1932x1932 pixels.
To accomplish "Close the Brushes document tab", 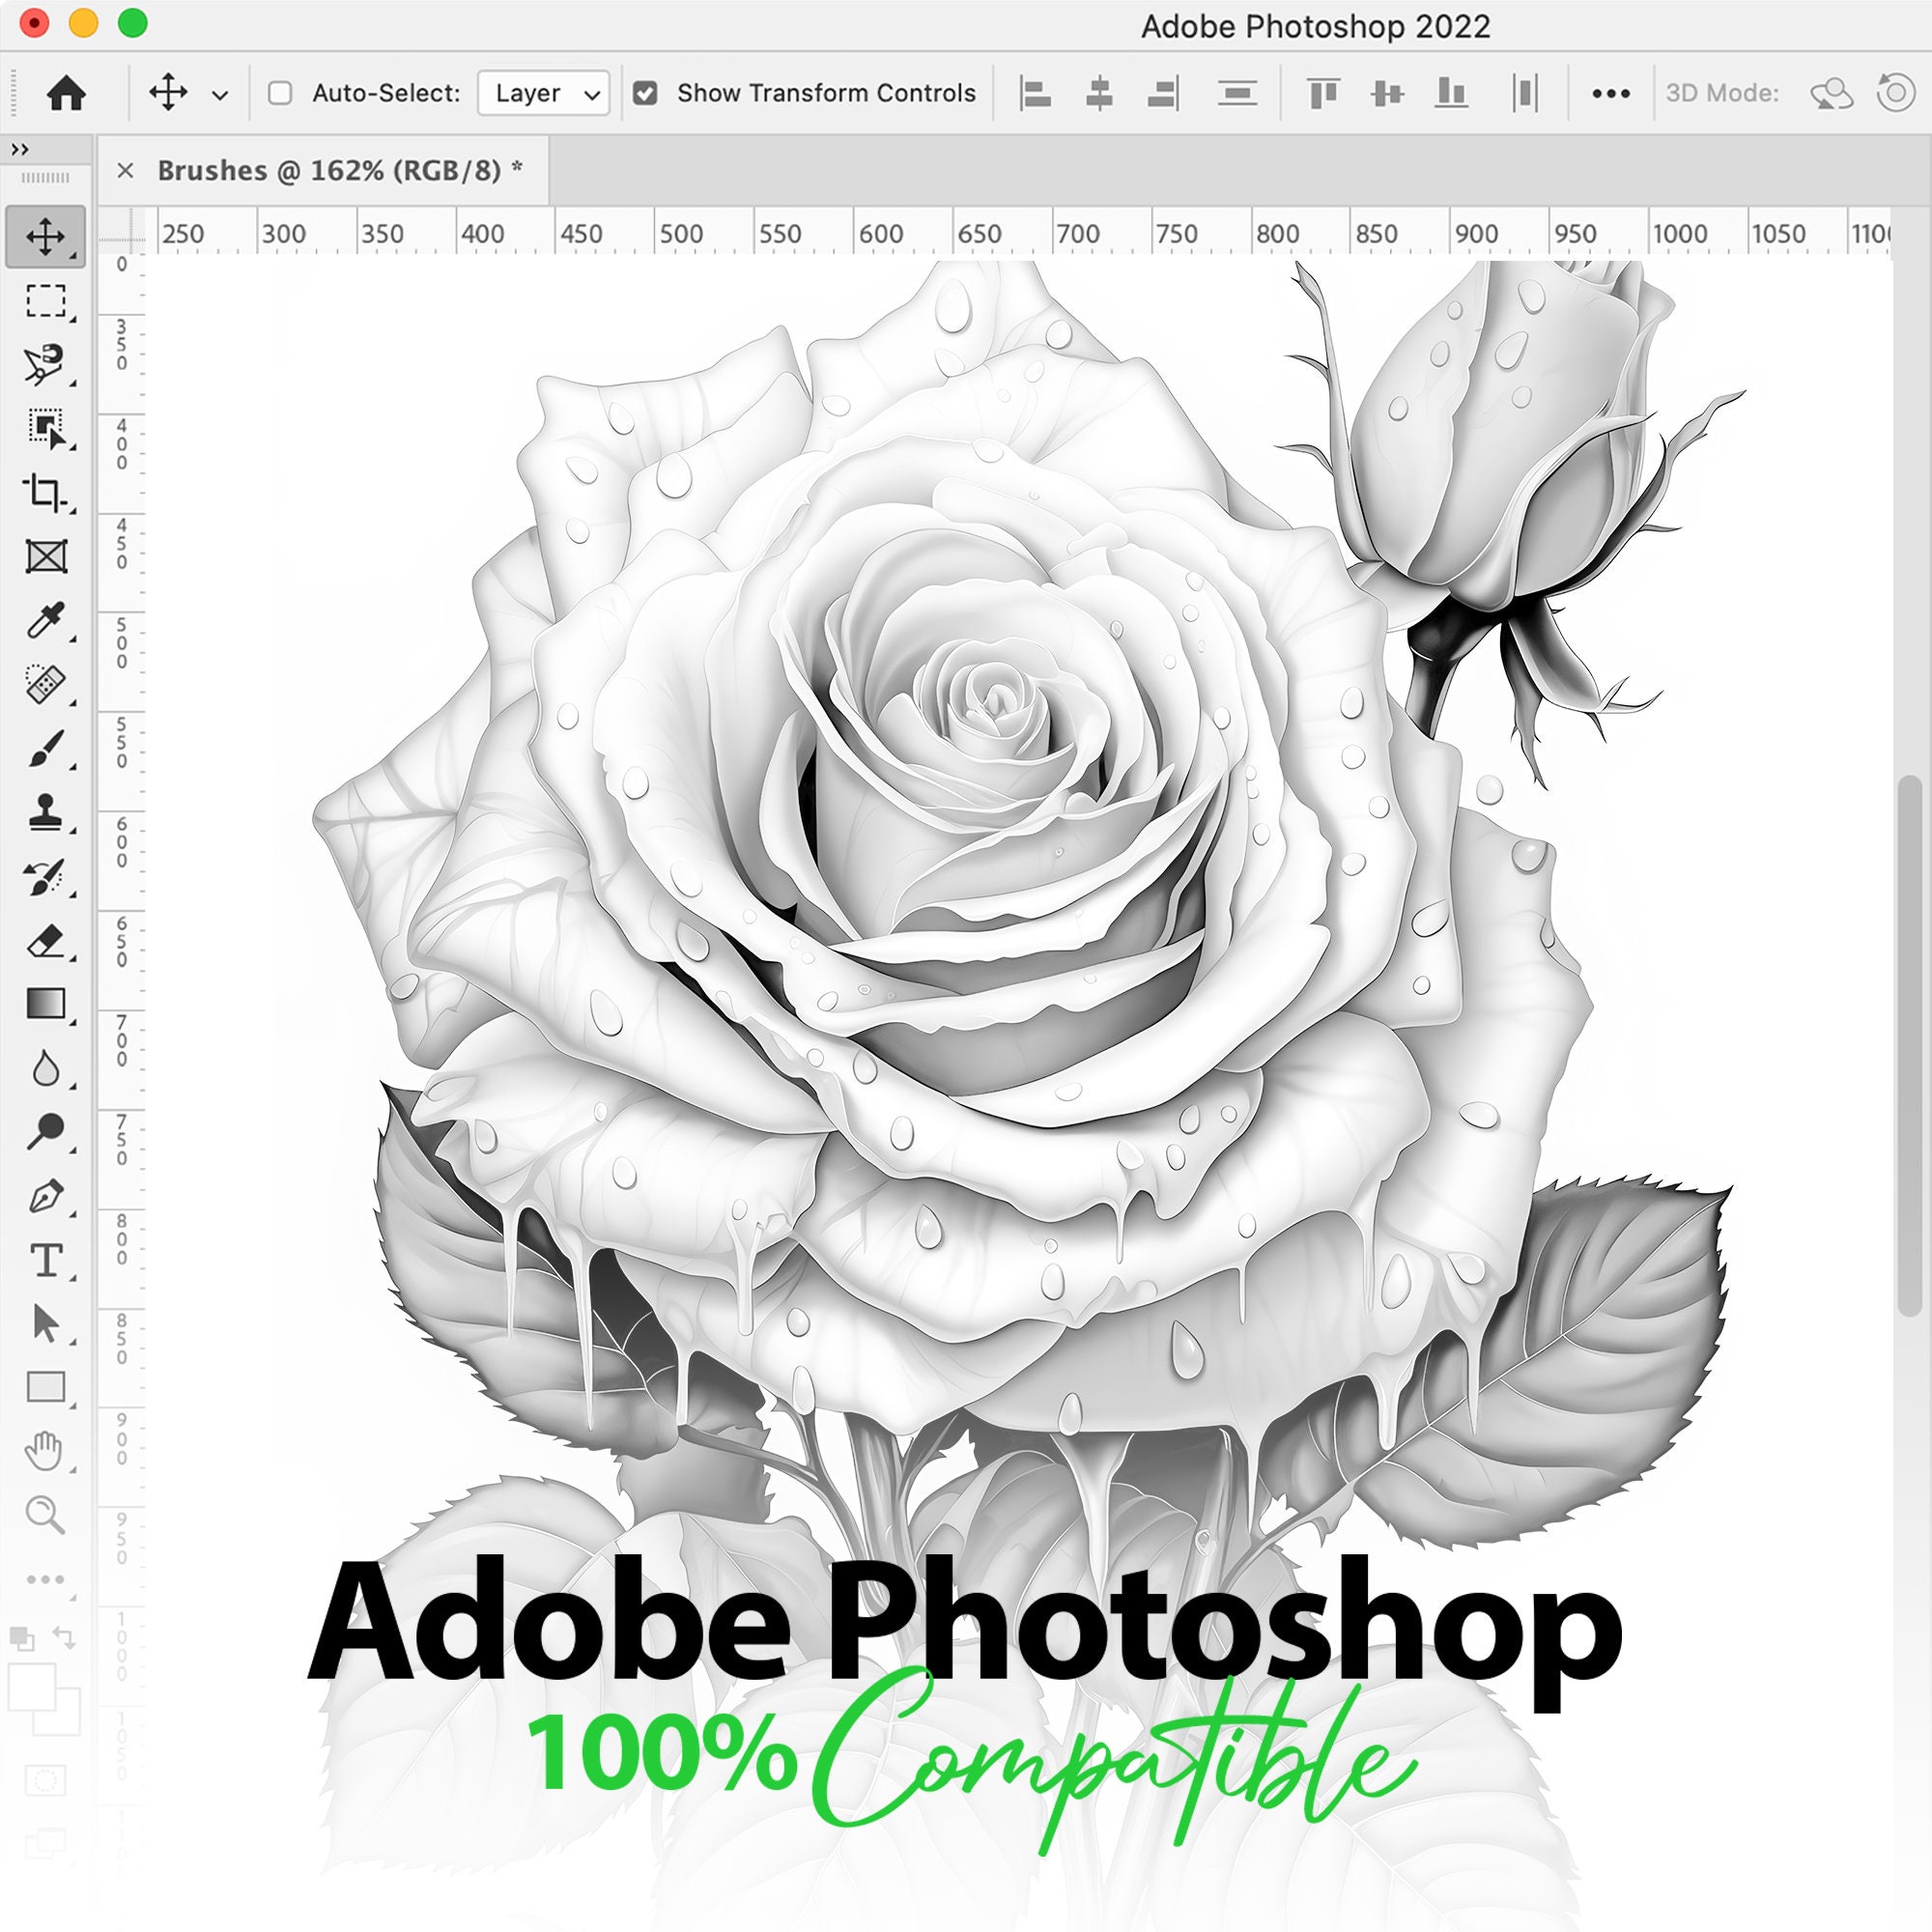I will coord(125,171).
